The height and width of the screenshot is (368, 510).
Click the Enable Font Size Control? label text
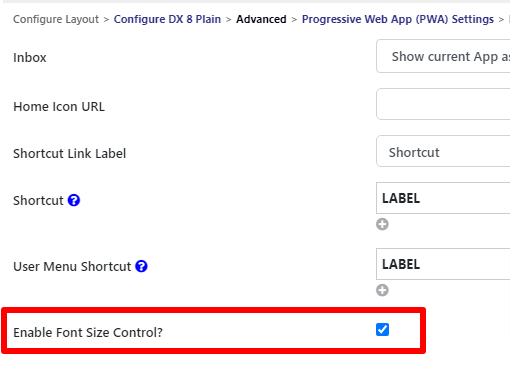coord(88,333)
